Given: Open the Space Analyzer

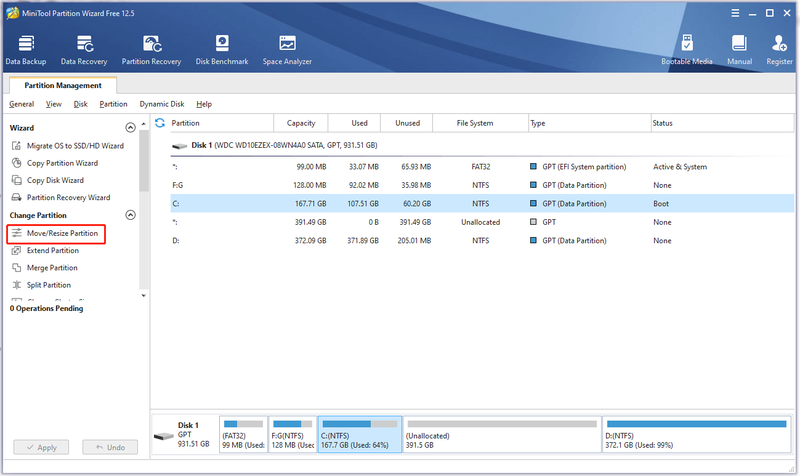Looking at the screenshot, I should click(x=287, y=50).
